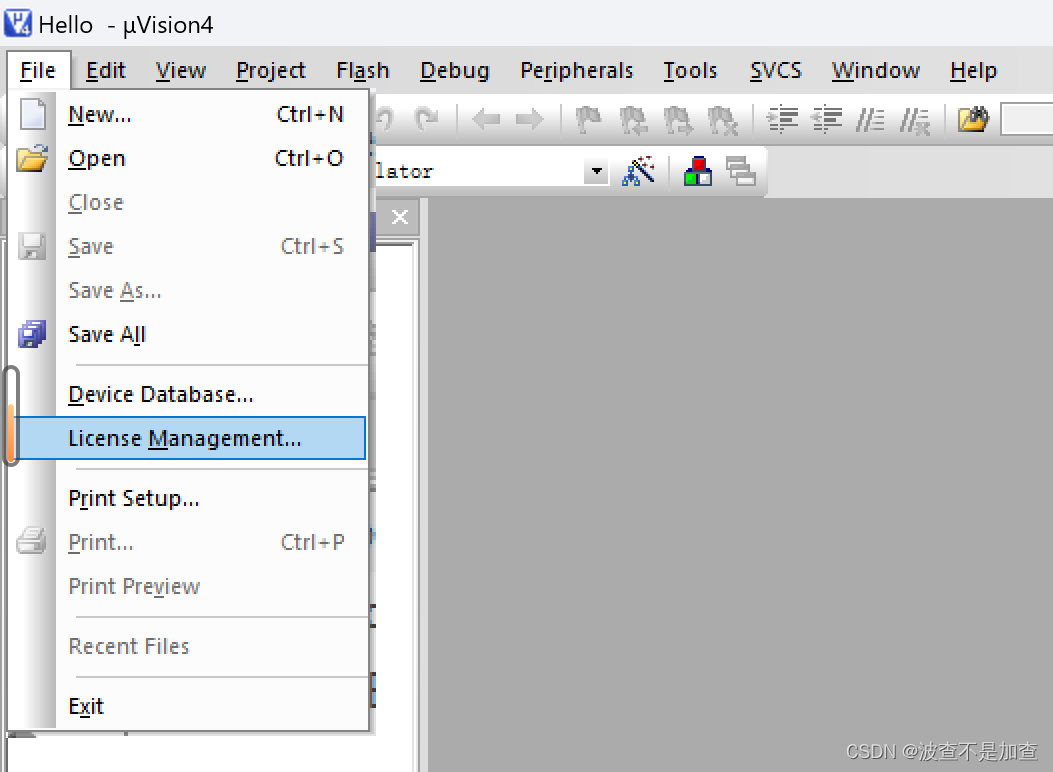Click the Redo arrow in toolbar
This screenshot has width=1053, height=772.
[426, 119]
